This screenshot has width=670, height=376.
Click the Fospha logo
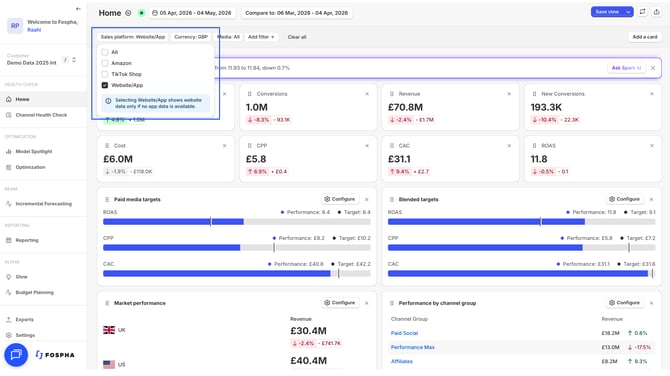coord(55,355)
